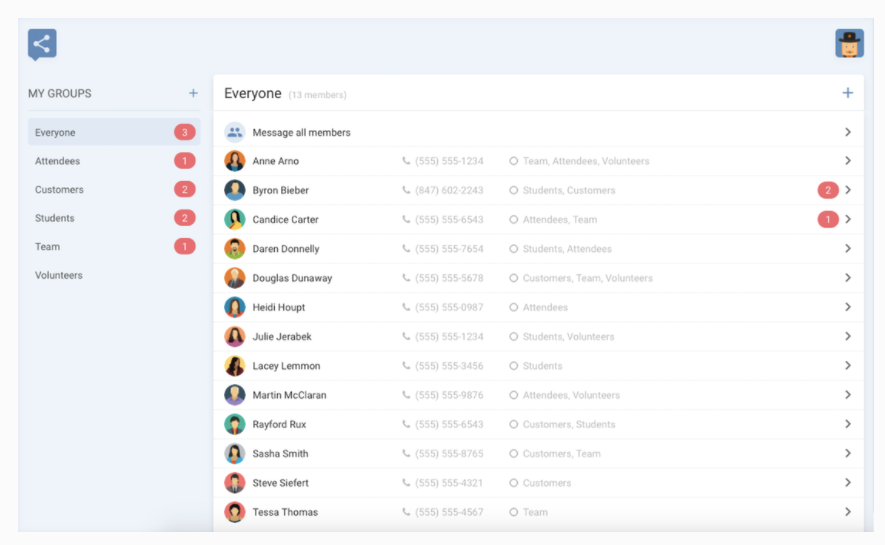Open contact Steve Siefert by name
This screenshot has width=885, height=545.
pyautogui.click(x=281, y=484)
